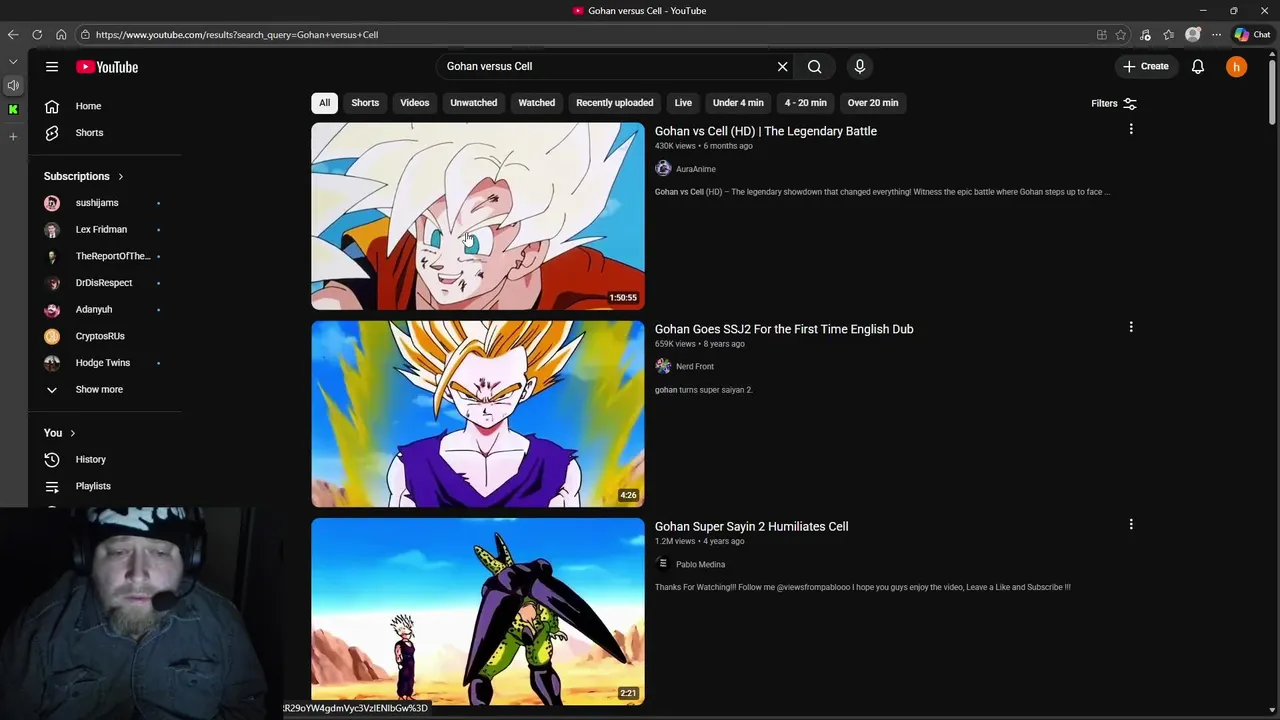Select the Live filter chip

[x=683, y=103]
